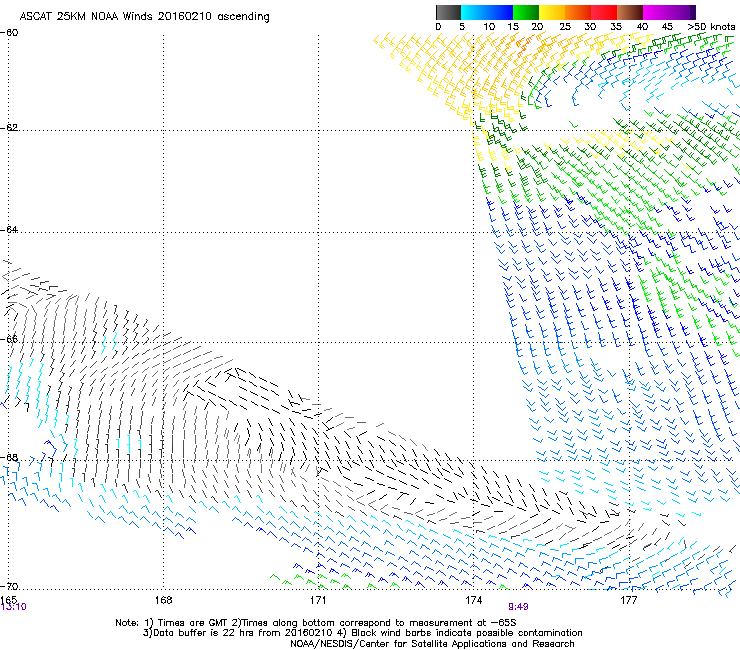
Task: Click the yellow 20–25 knots color bar segment
Action: pyautogui.click(x=552, y=12)
